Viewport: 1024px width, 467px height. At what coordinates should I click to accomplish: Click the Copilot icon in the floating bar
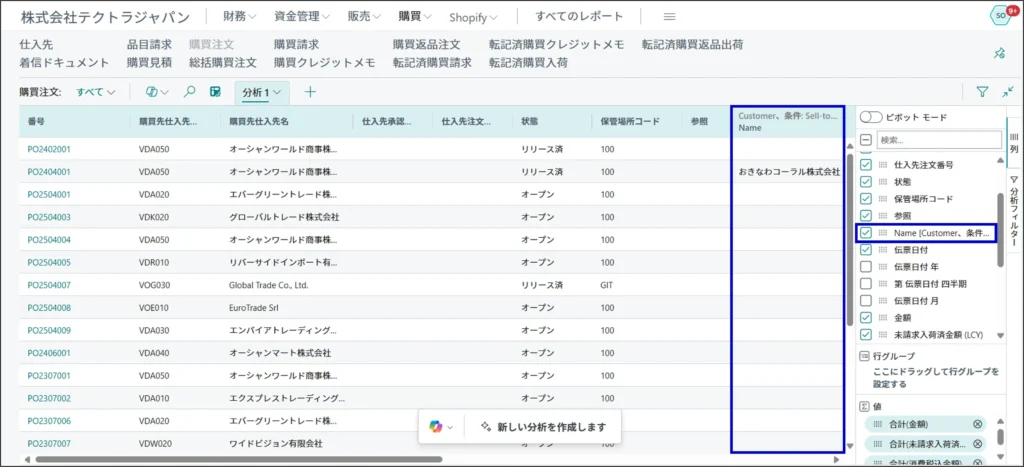pyautogui.click(x=436, y=427)
